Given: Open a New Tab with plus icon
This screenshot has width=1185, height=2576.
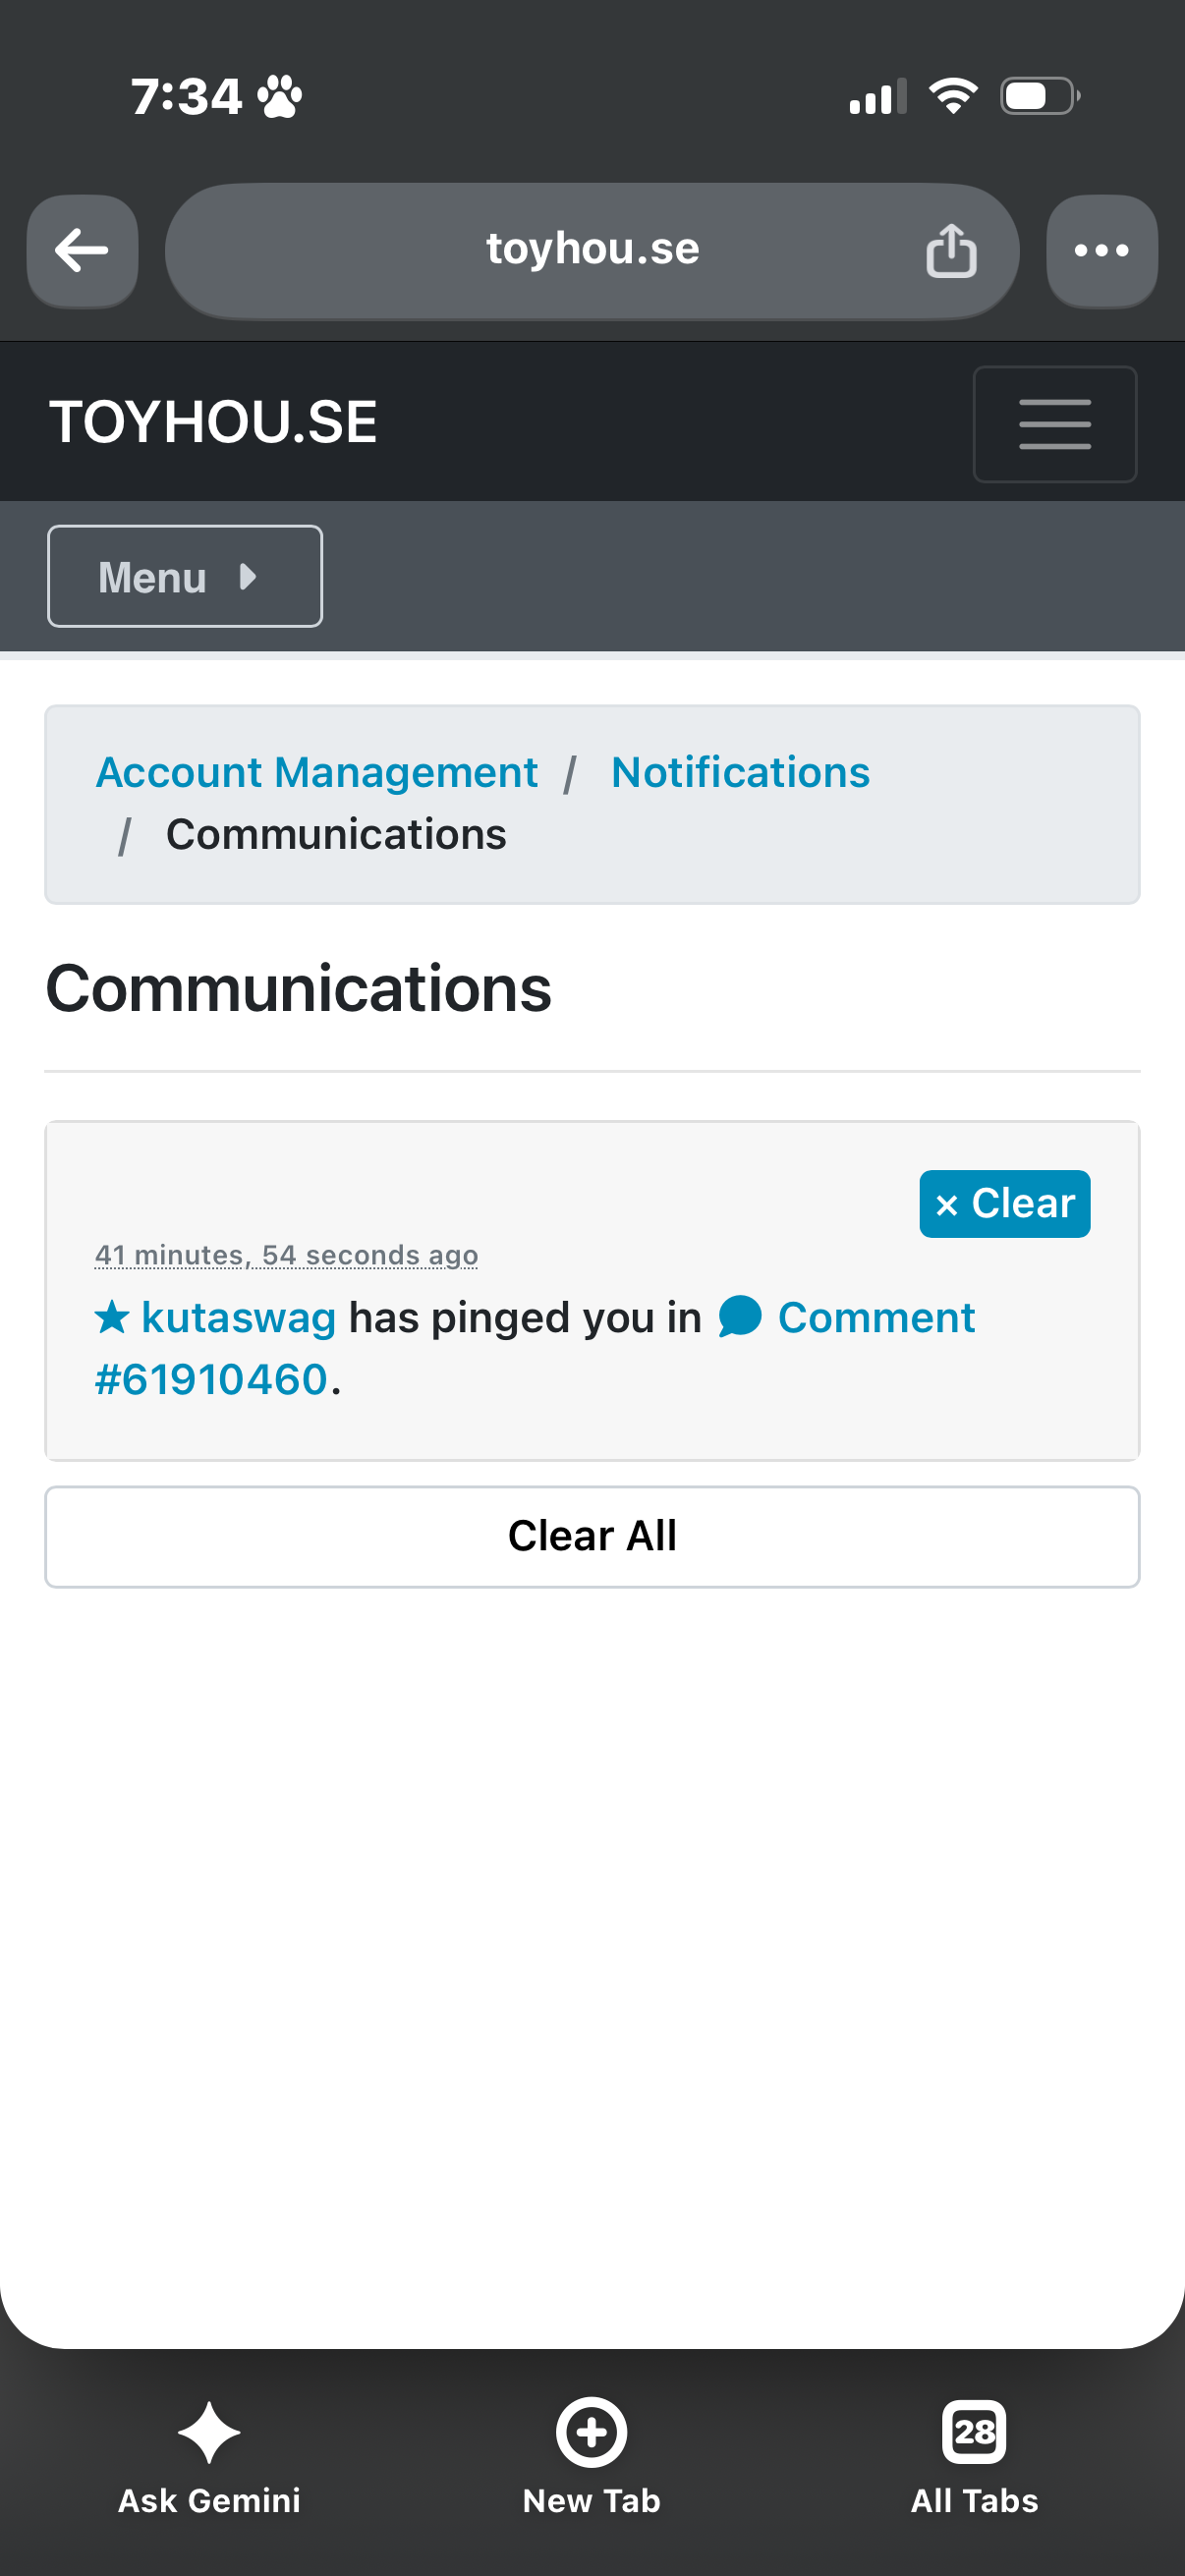Looking at the screenshot, I should point(591,2431).
